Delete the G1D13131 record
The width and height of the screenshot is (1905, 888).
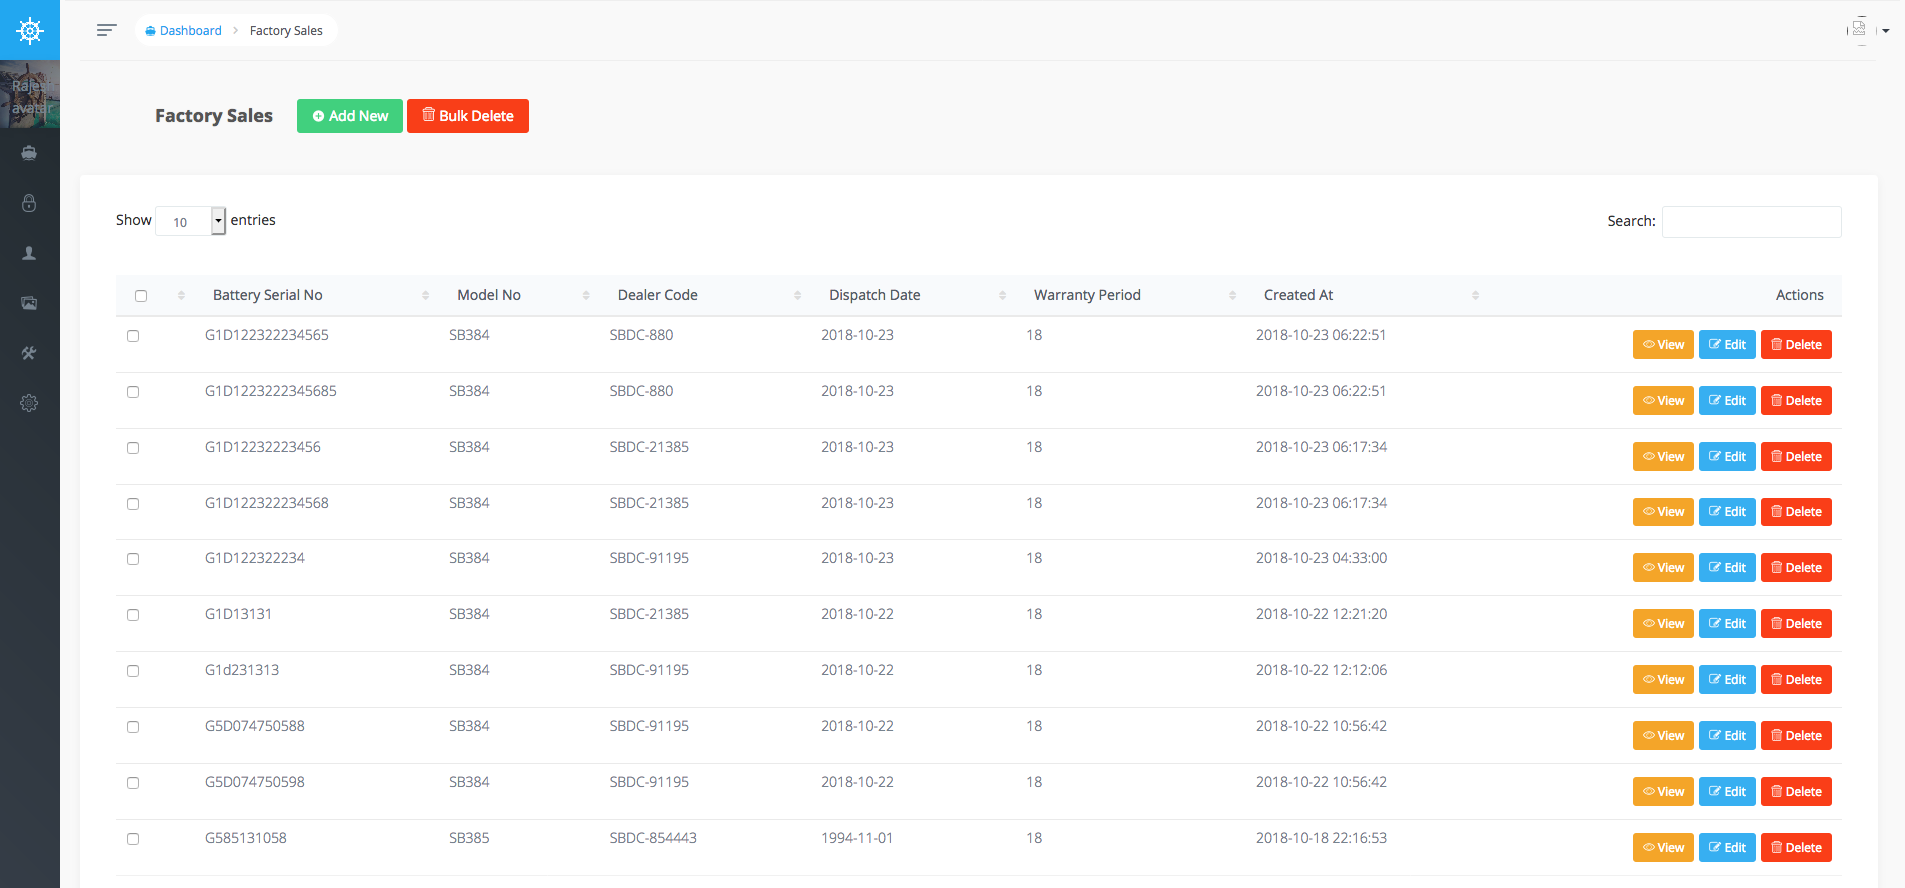coord(1796,624)
